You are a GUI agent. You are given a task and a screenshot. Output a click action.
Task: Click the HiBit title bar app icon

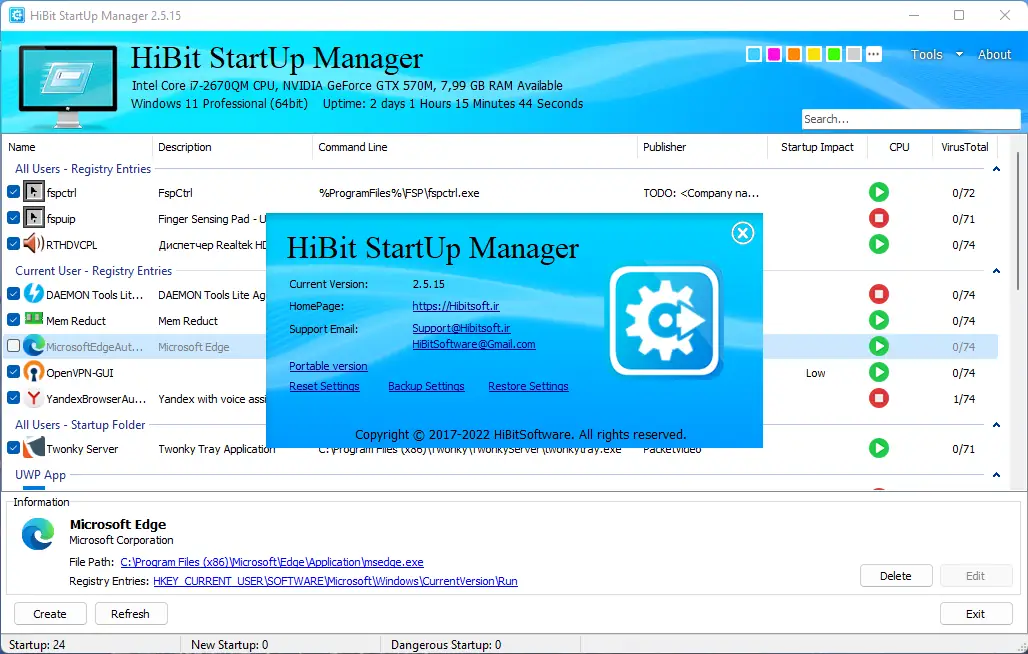[16, 15]
